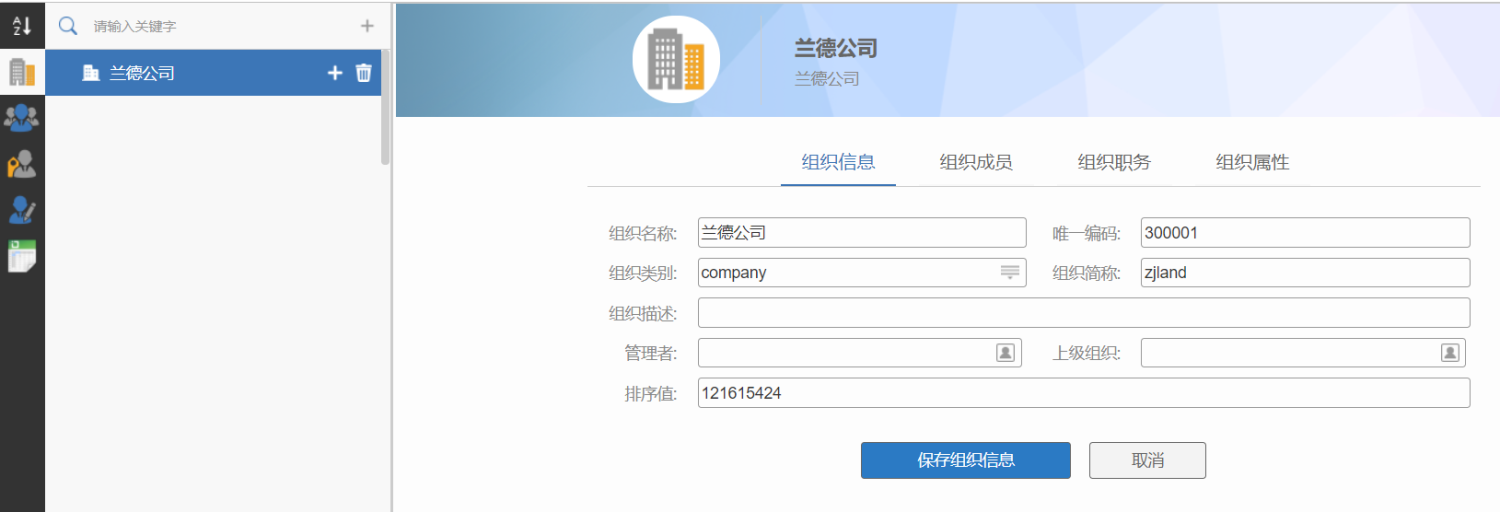Open person picker in 上级组织 field
Viewport: 1500px width, 512px height.
coord(1450,353)
